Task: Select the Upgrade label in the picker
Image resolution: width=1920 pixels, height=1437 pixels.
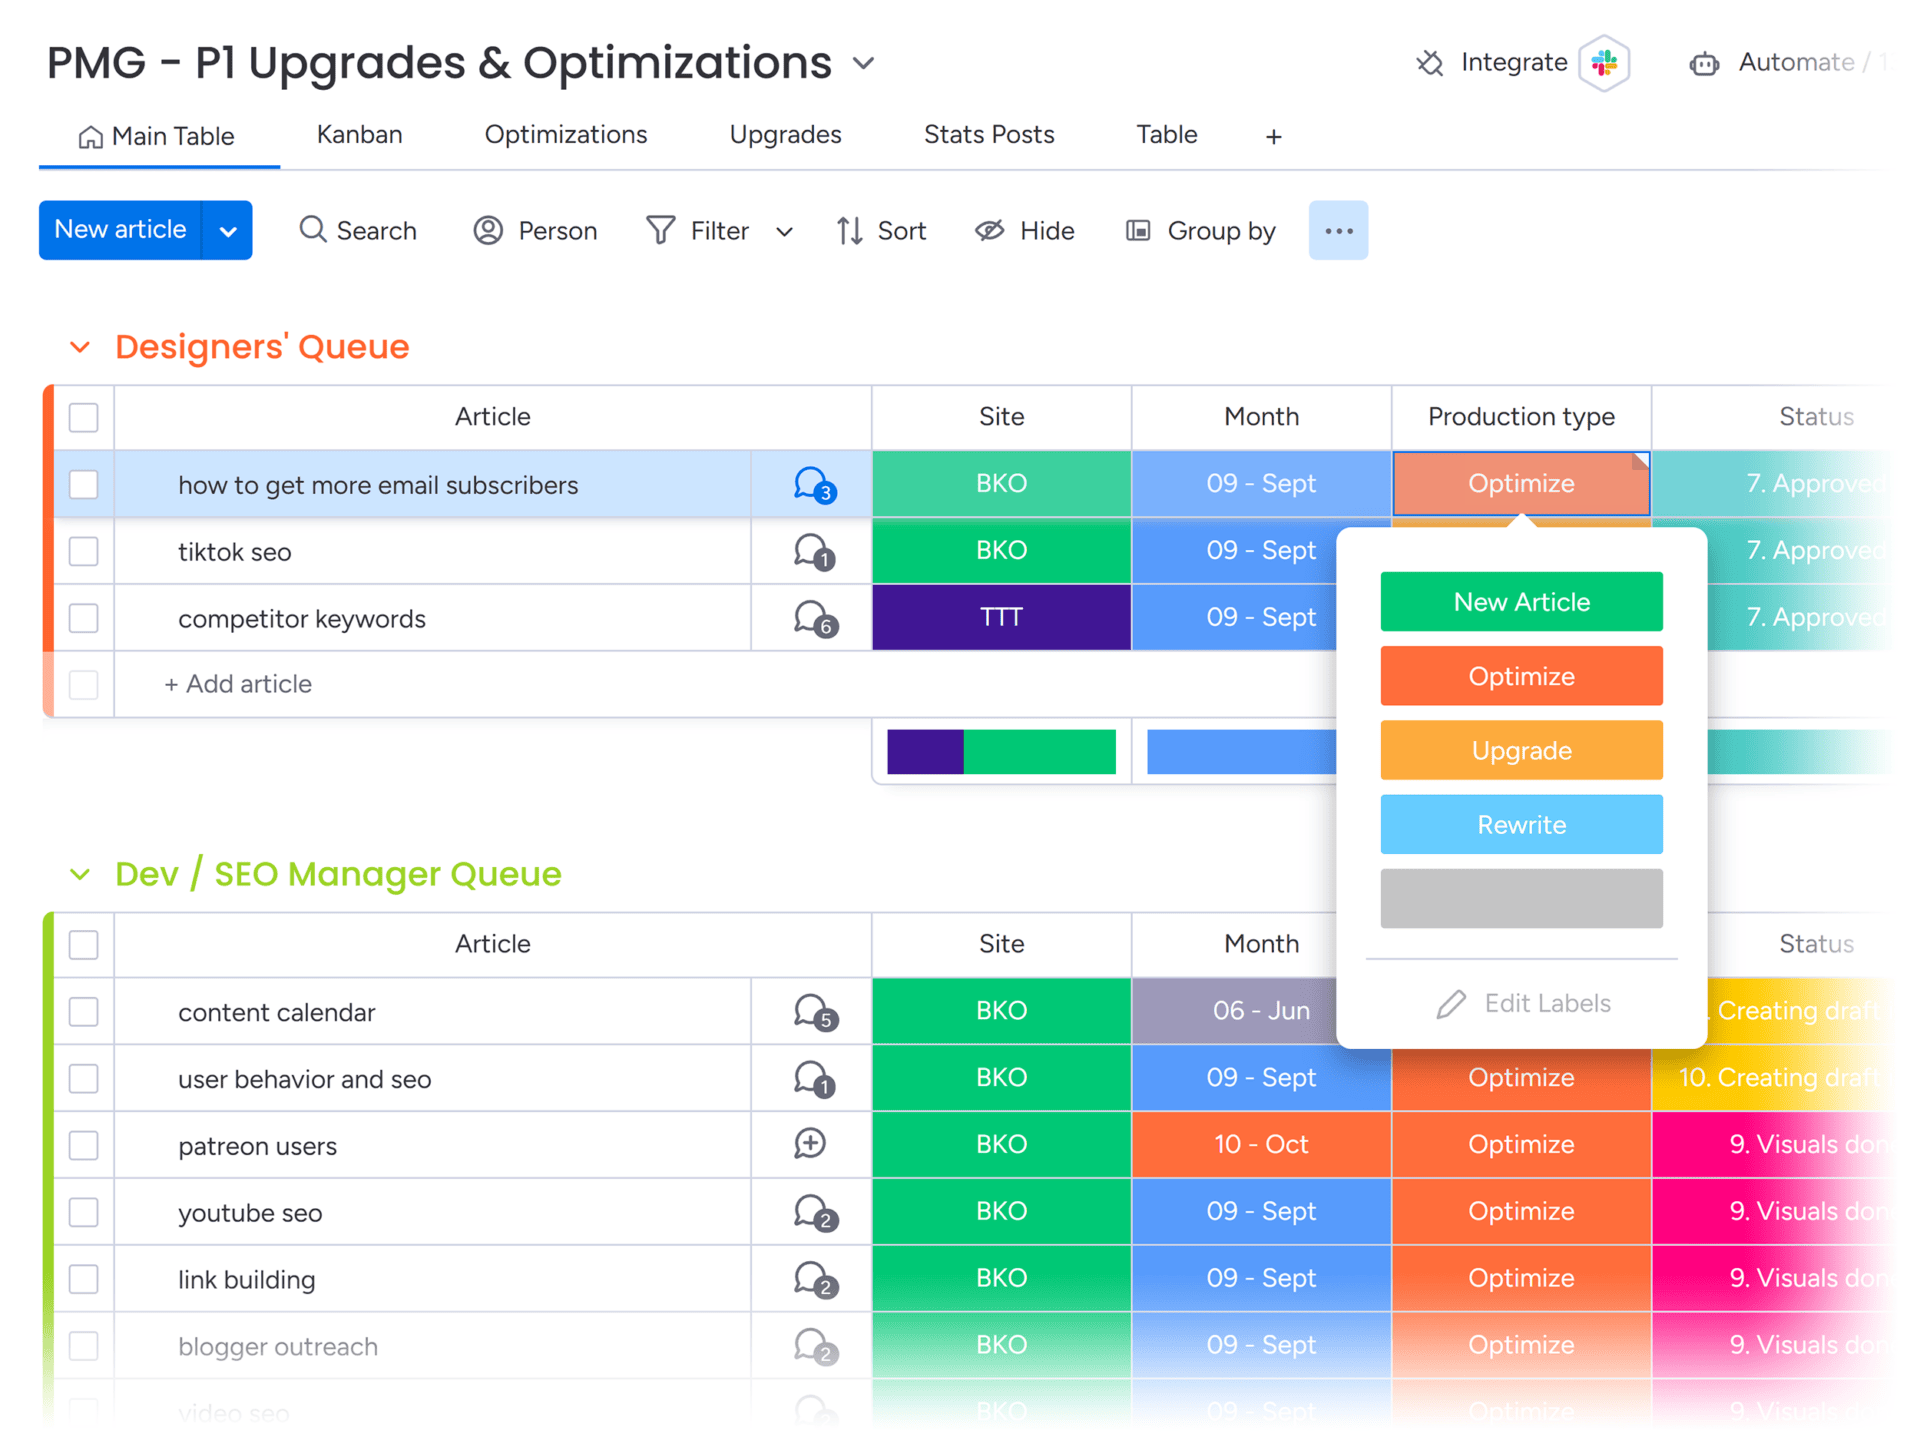Action: click(1521, 750)
